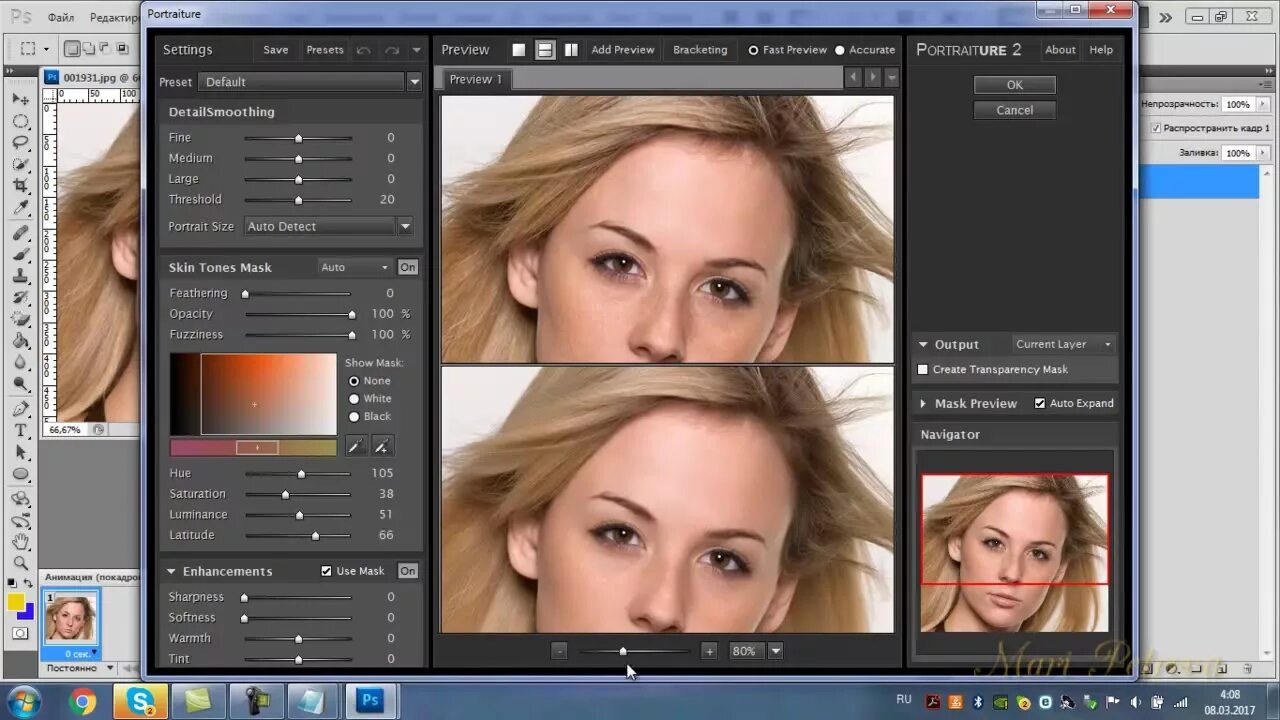
Task: Click the eyedropper pick mask color tool
Action: [x=355, y=446]
